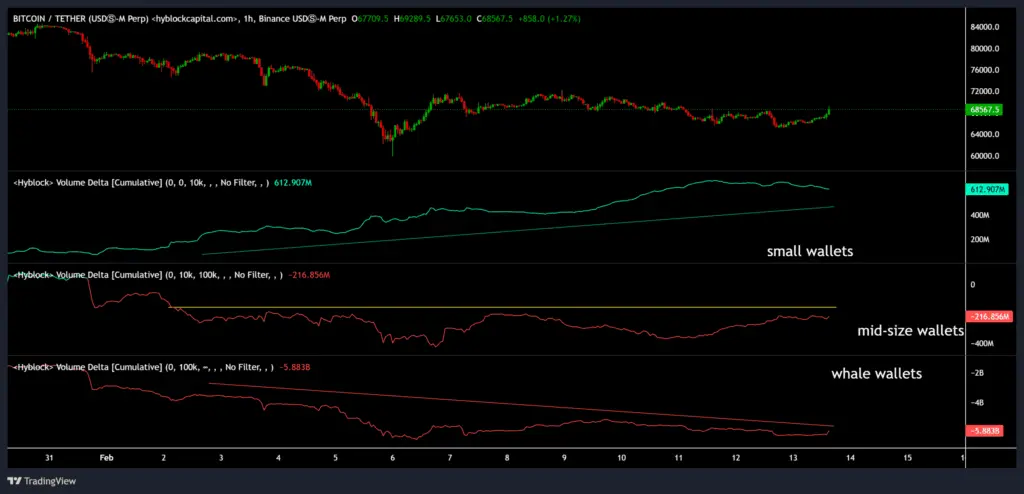The height and width of the screenshot is (494, 1024).
Task: Click the 'mid-size wallets' text annotation
Action: pos(910,330)
